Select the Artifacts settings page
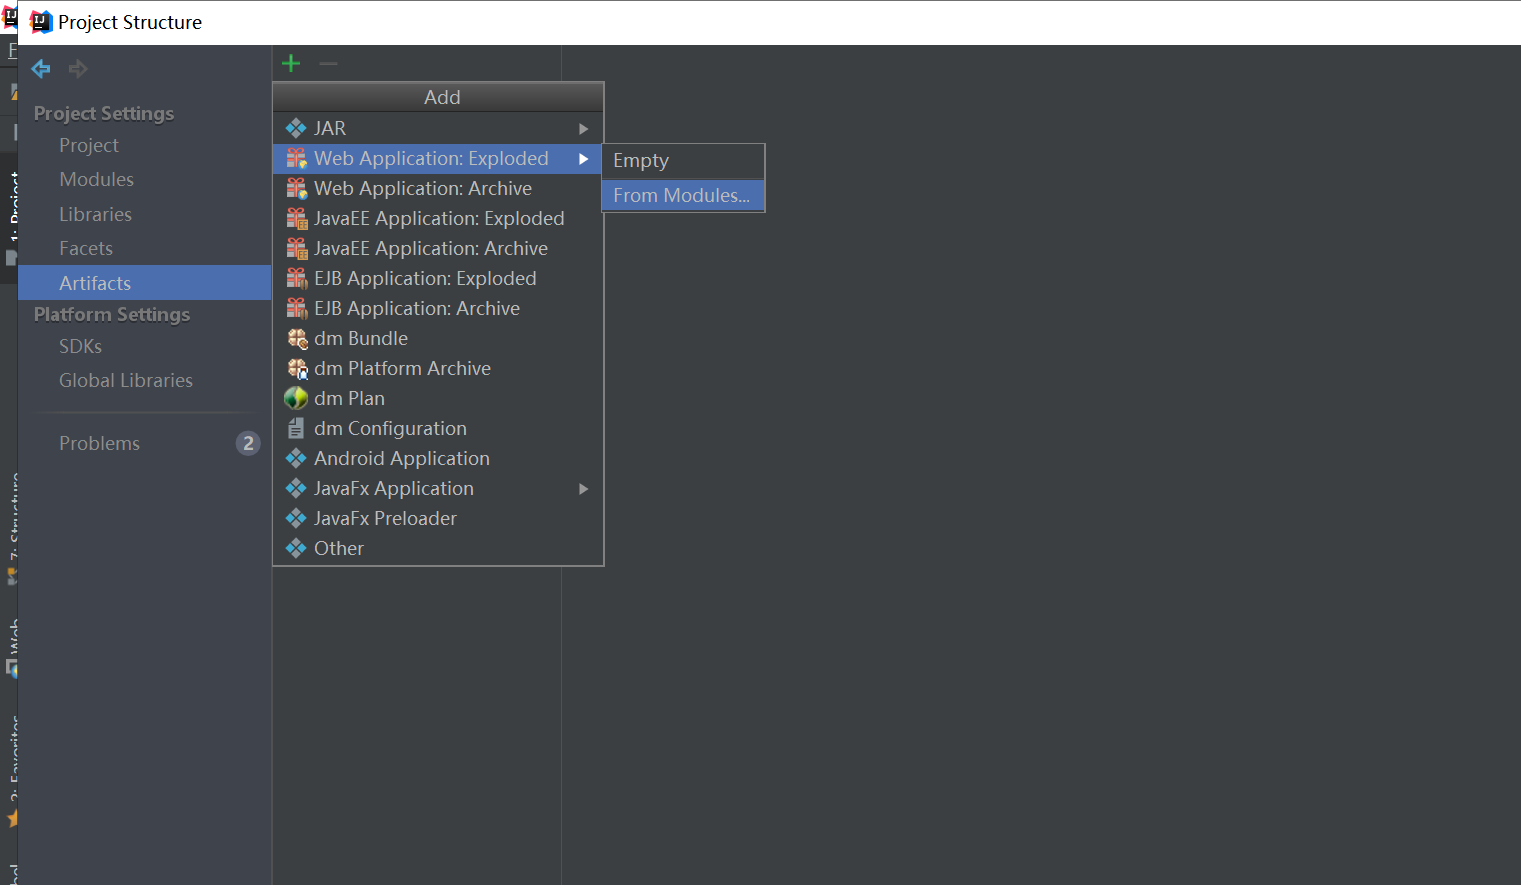The height and width of the screenshot is (885, 1521). click(x=145, y=283)
